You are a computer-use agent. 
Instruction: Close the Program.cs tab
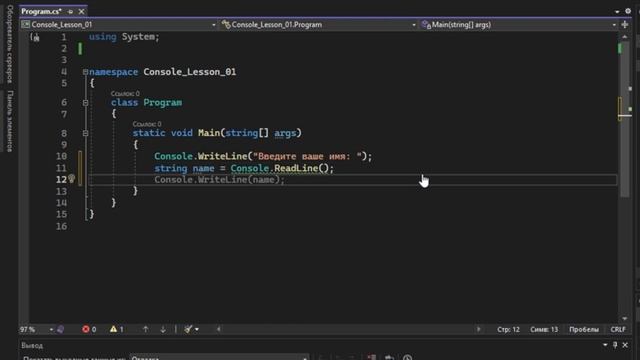(x=81, y=11)
